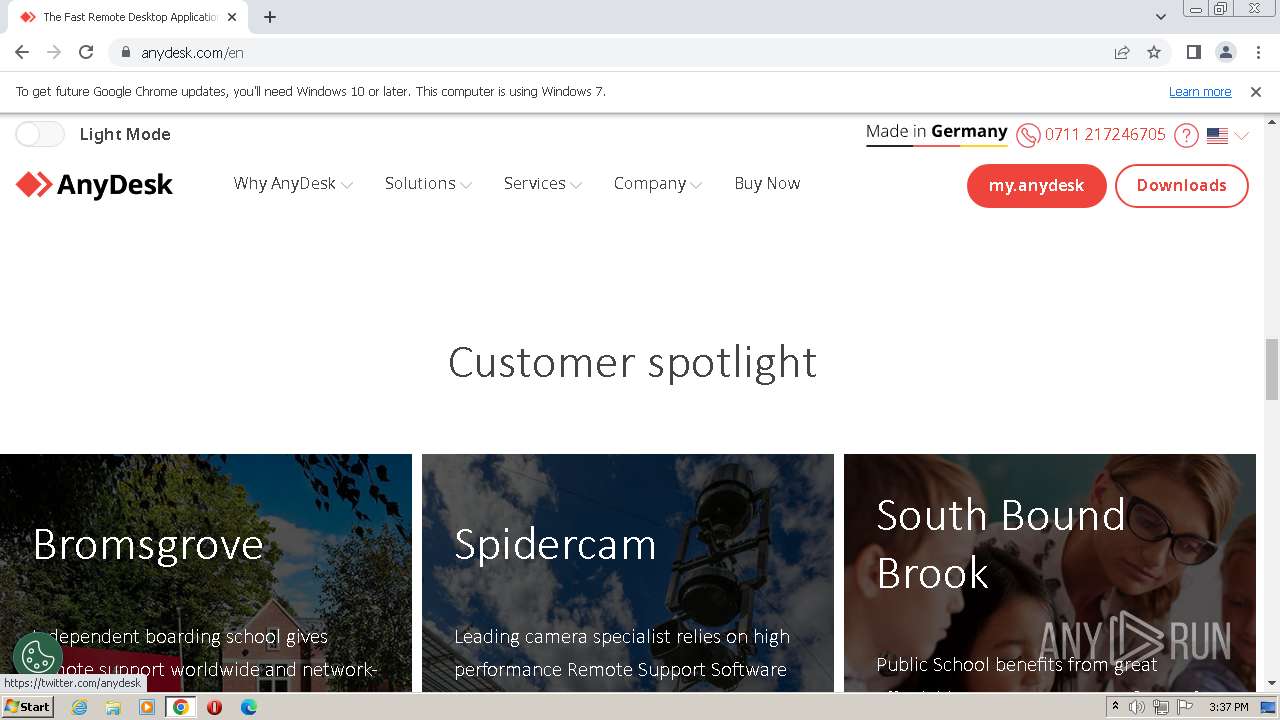Click the page vertical scrollbar thumb

click(1272, 368)
